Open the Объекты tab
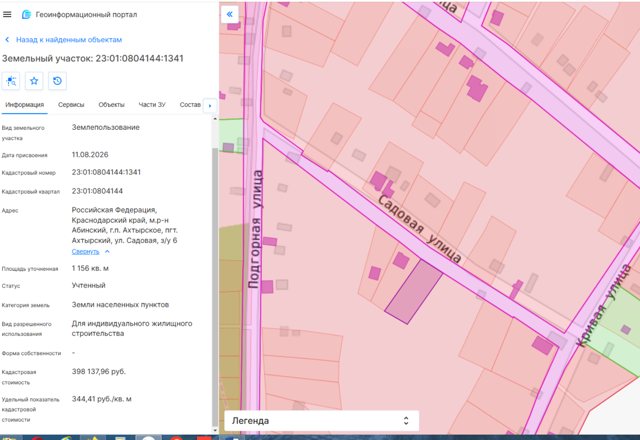640x440 pixels. pyautogui.click(x=111, y=104)
